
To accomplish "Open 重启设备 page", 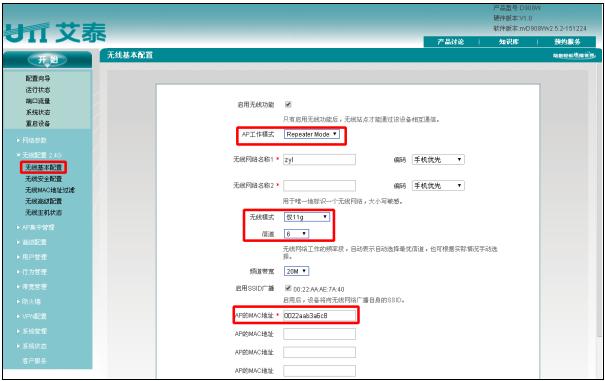I will 38,124.
